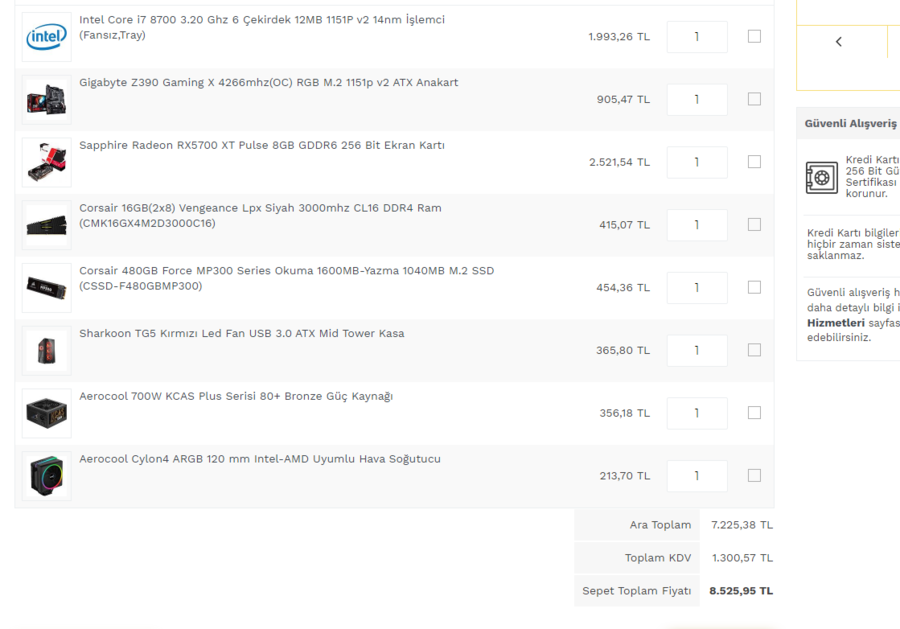Click the secure shopping safe icon
Viewport: 900px width, 629px height.
822,178
